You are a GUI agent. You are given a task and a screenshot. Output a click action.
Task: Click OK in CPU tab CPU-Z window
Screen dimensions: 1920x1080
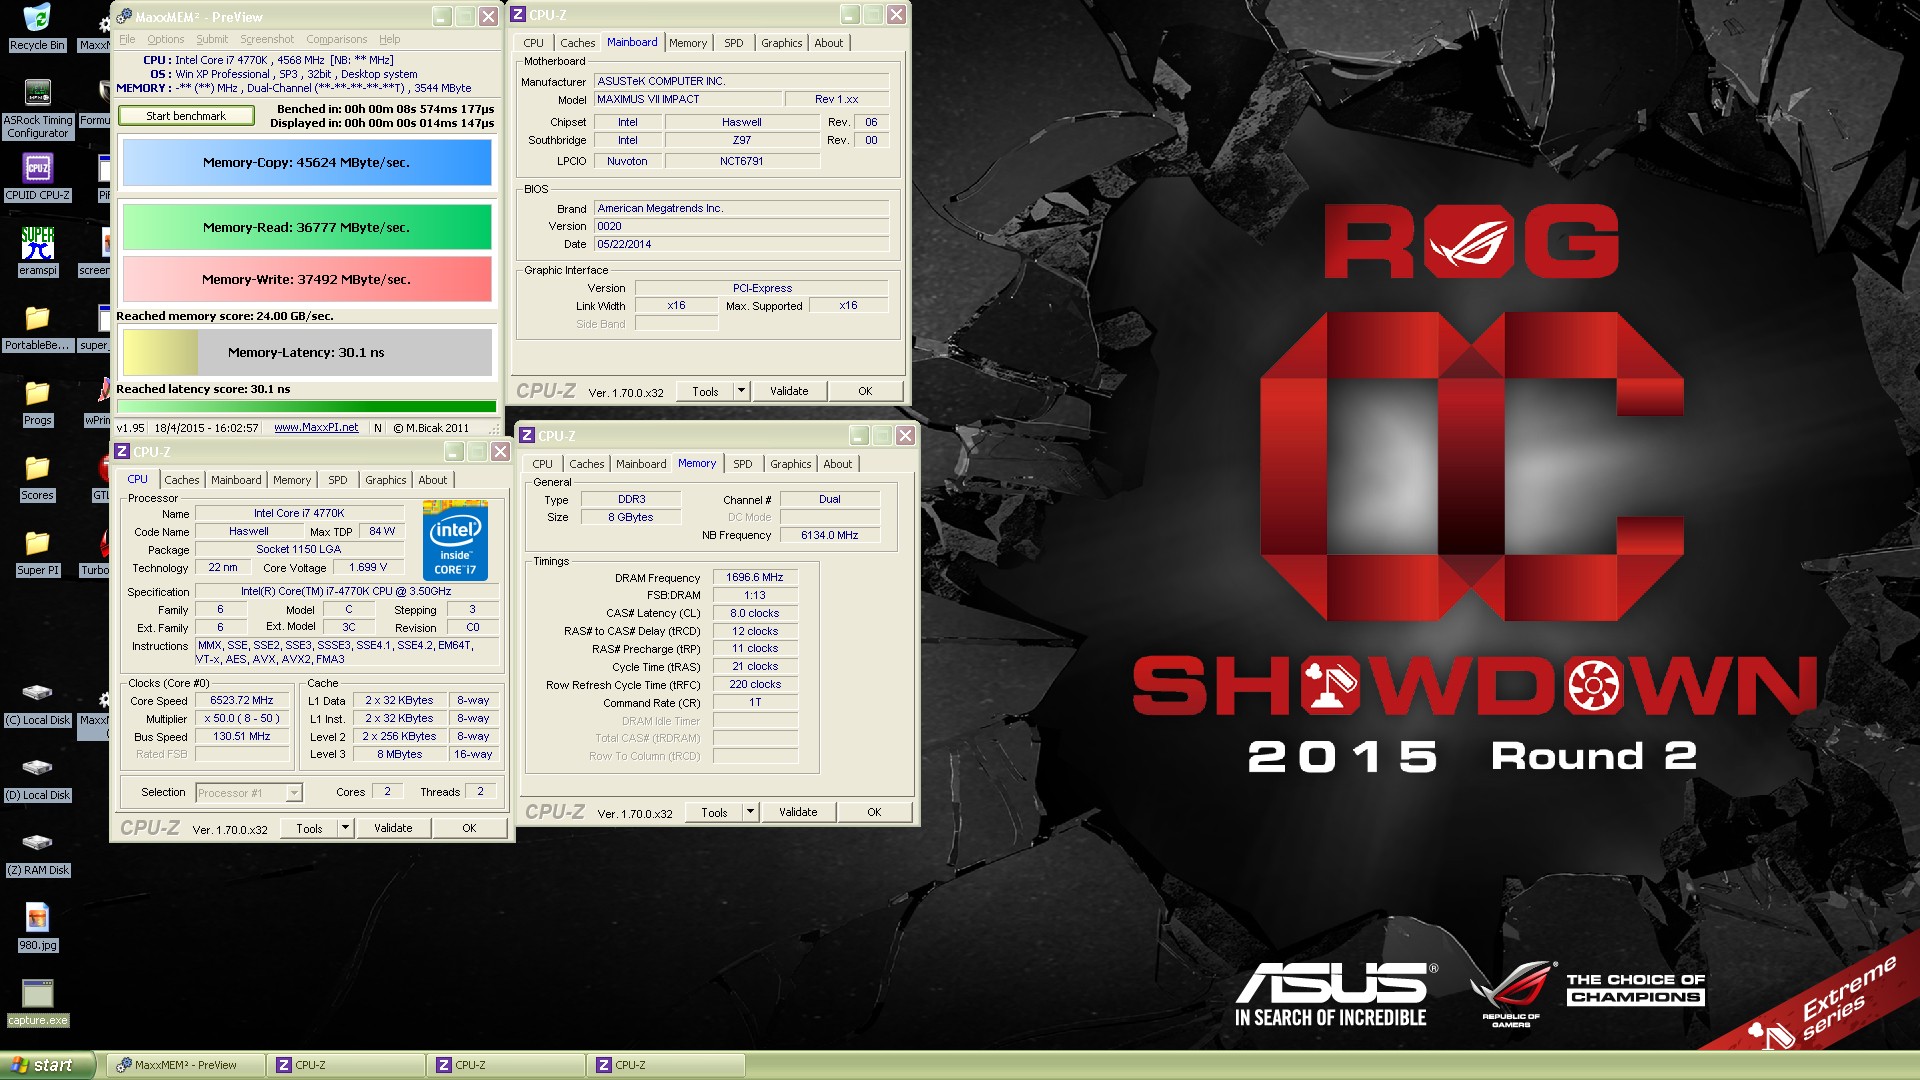(x=469, y=828)
